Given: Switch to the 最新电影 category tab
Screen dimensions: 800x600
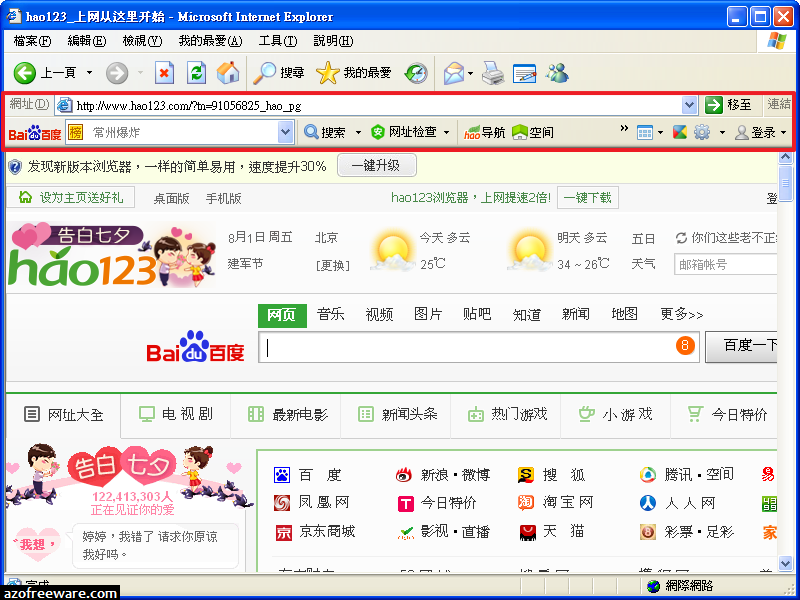Looking at the screenshot, I should point(286,414).
